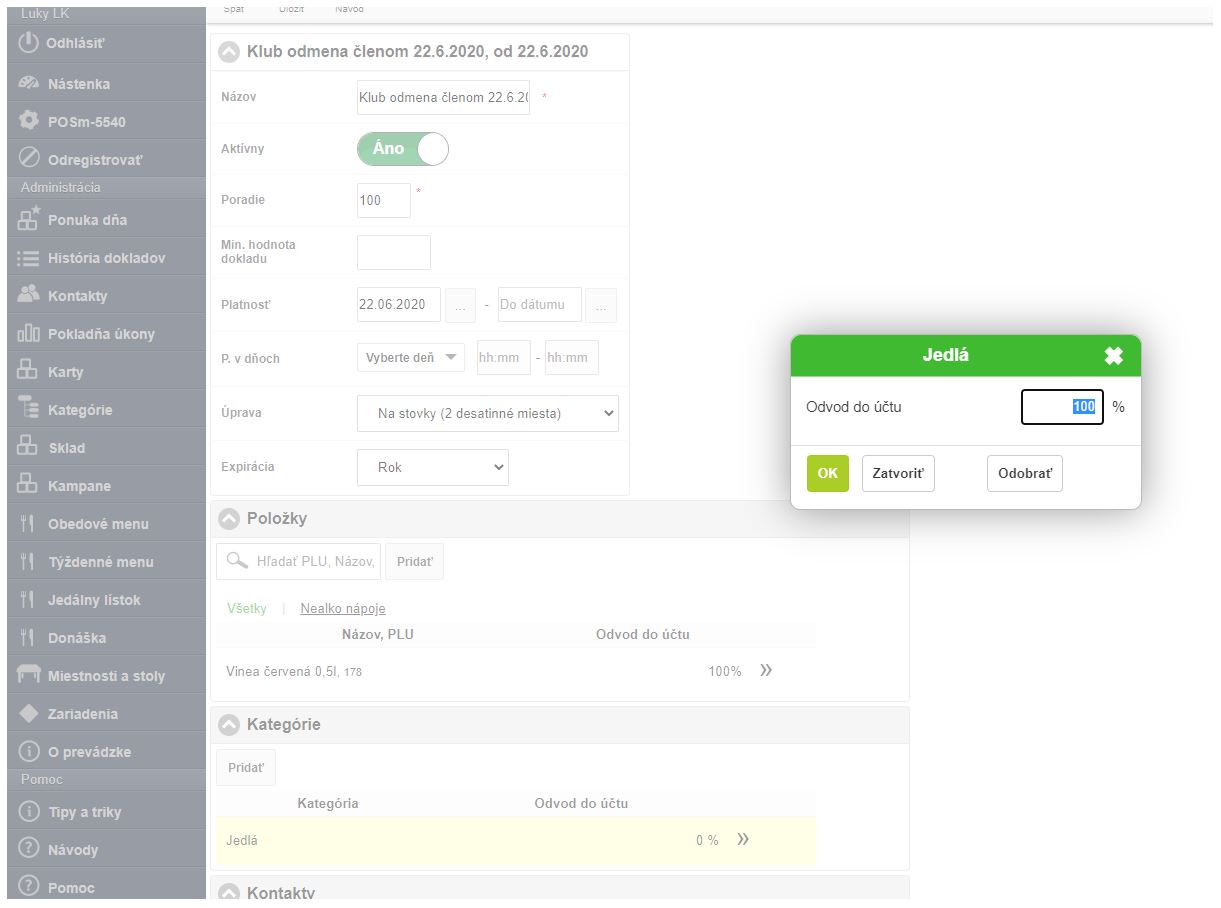Click the Hľadať PLU search field
Image resolution: width=1221 pixels, height=908 pixels.
[x=311, y=562]
